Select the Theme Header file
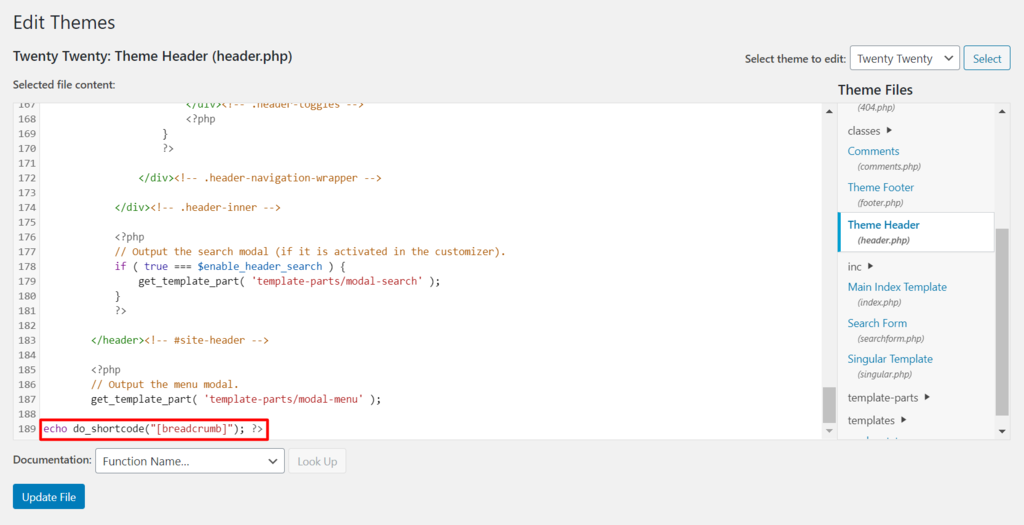The height and width of the screenshot is (525, 1024). click(883, 225)
